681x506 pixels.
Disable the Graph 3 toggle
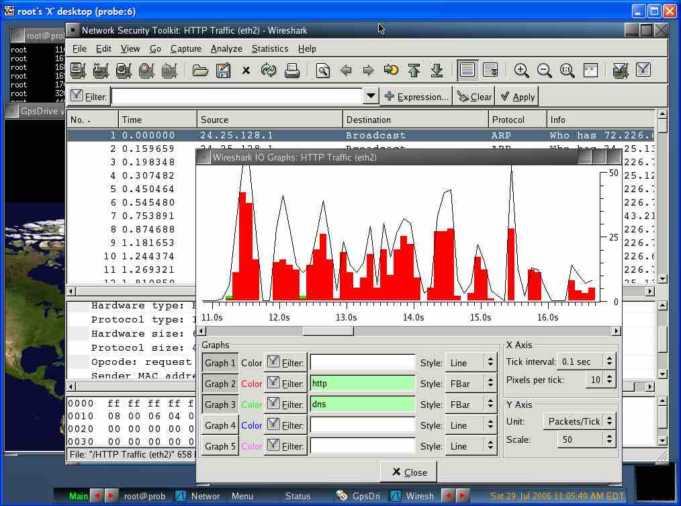(219, 404)
